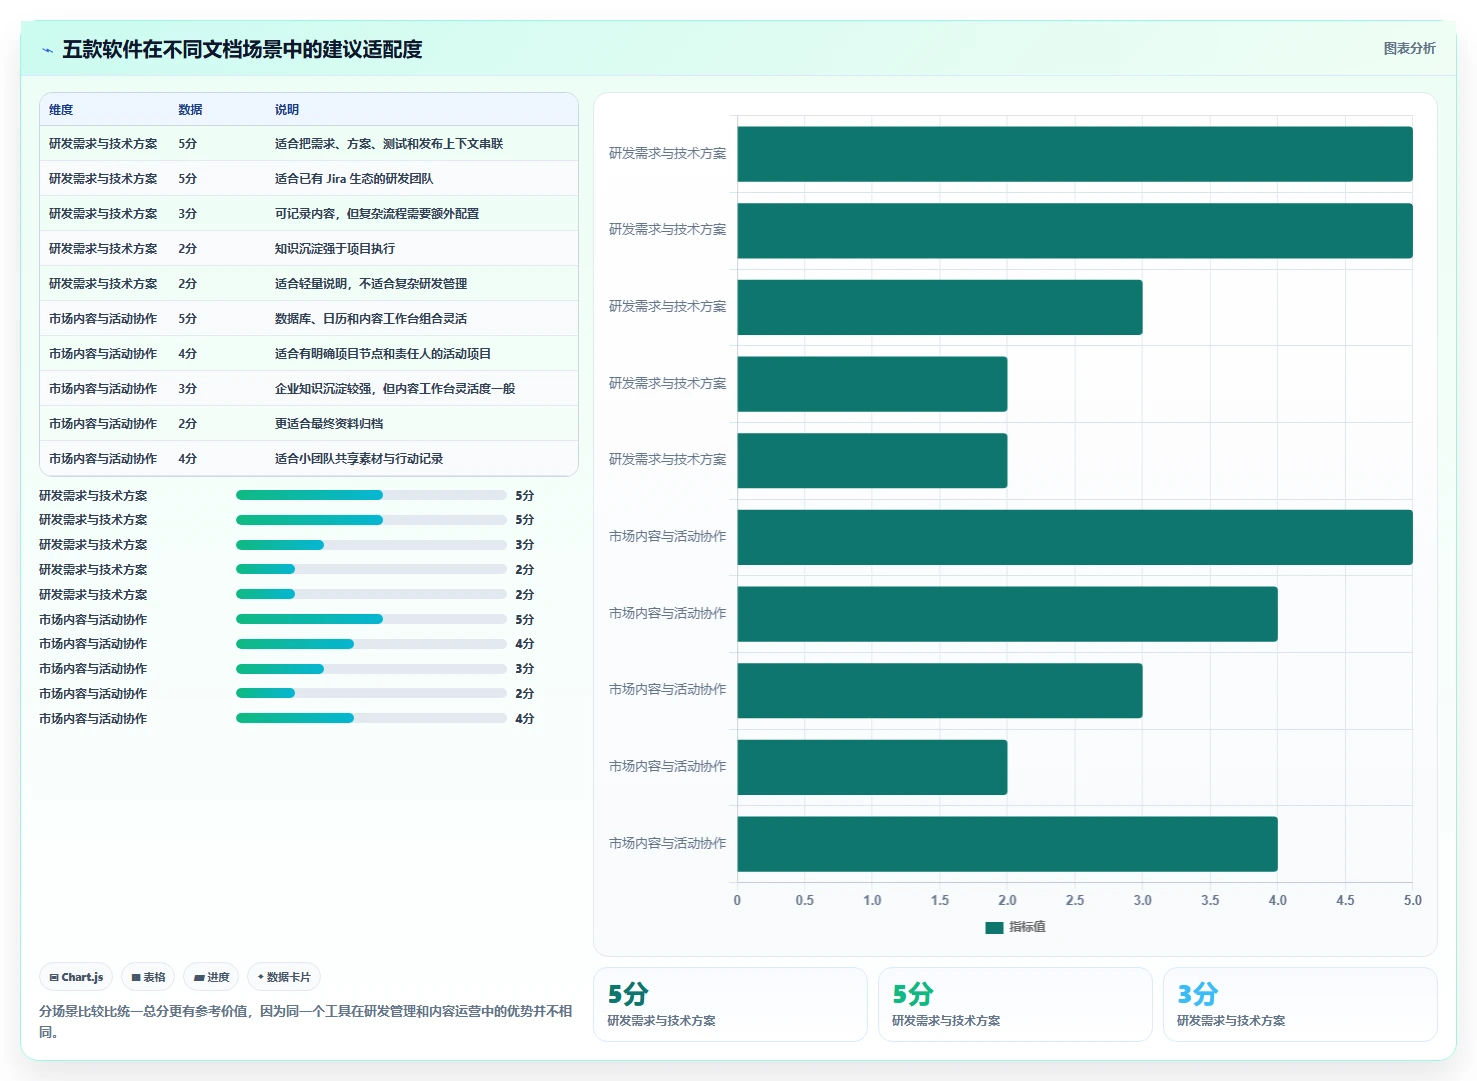Viewport: 1477px width, 1081px height.
Task: Click the 市场内容与活动协作 progress bar rated 2分
Action: pos(371,693)
